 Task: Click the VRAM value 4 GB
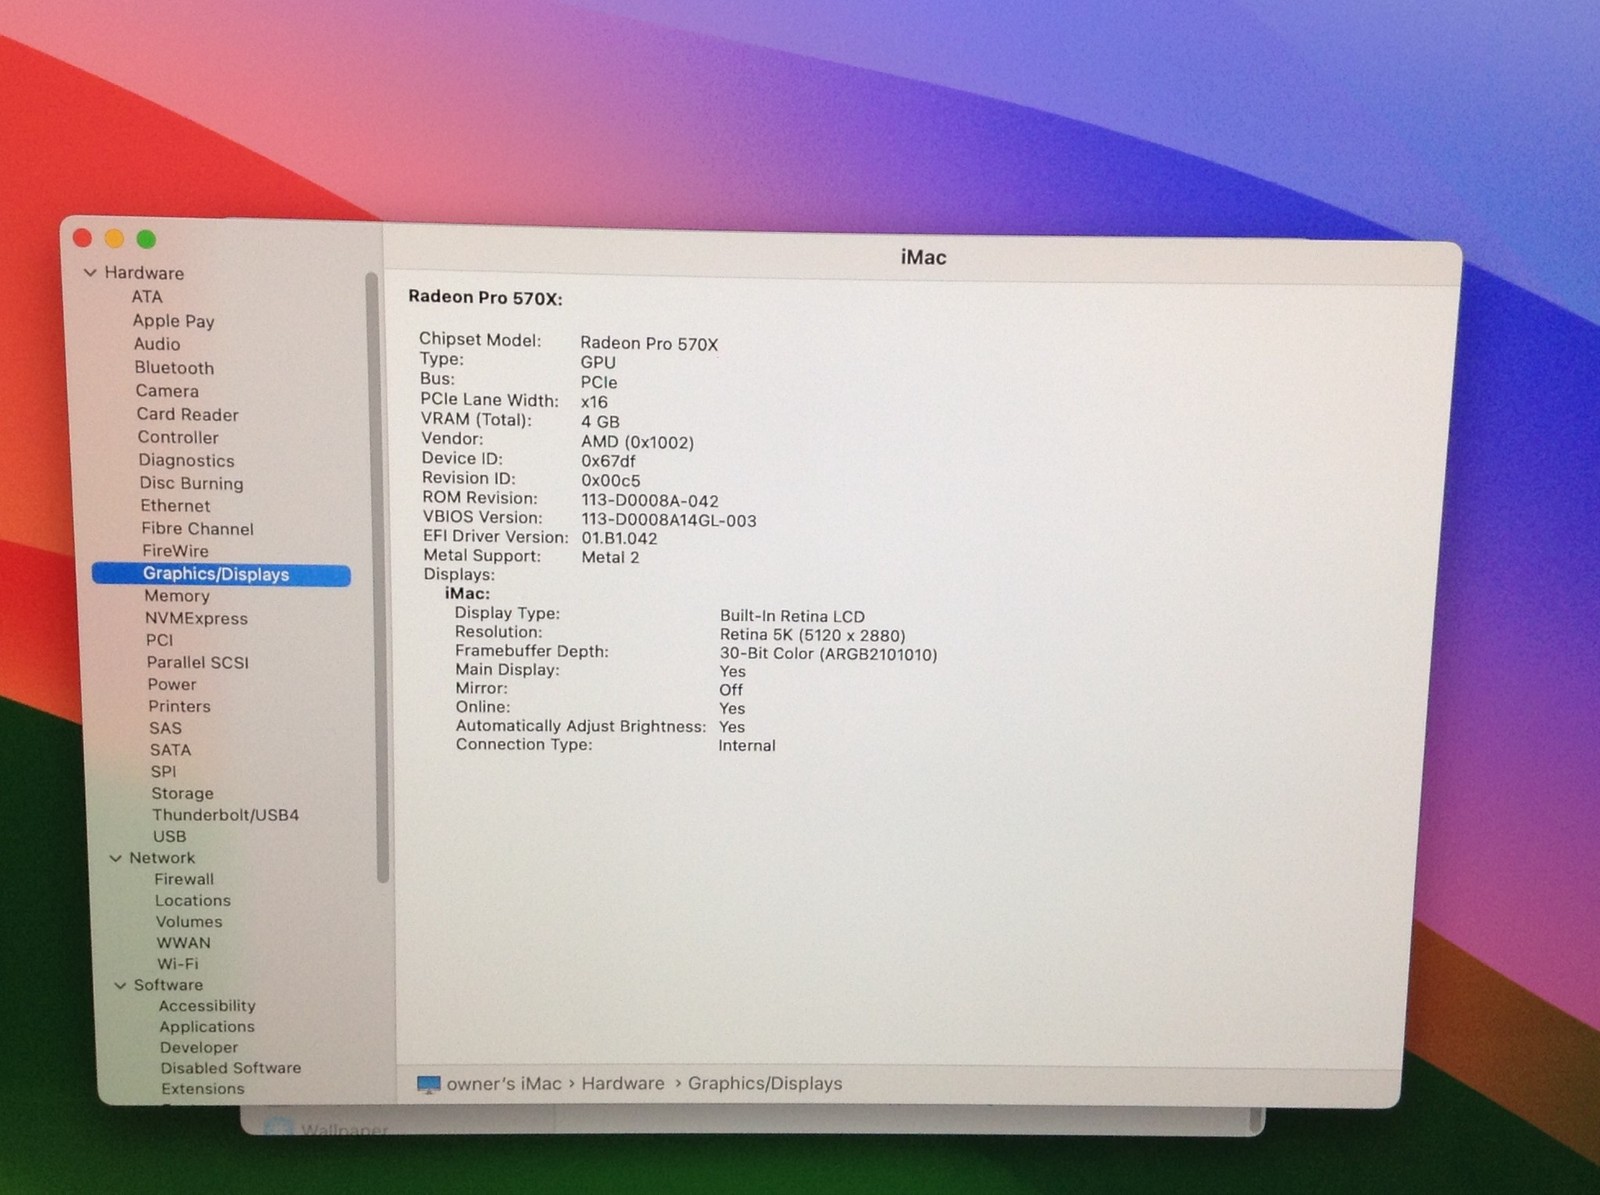600,422
